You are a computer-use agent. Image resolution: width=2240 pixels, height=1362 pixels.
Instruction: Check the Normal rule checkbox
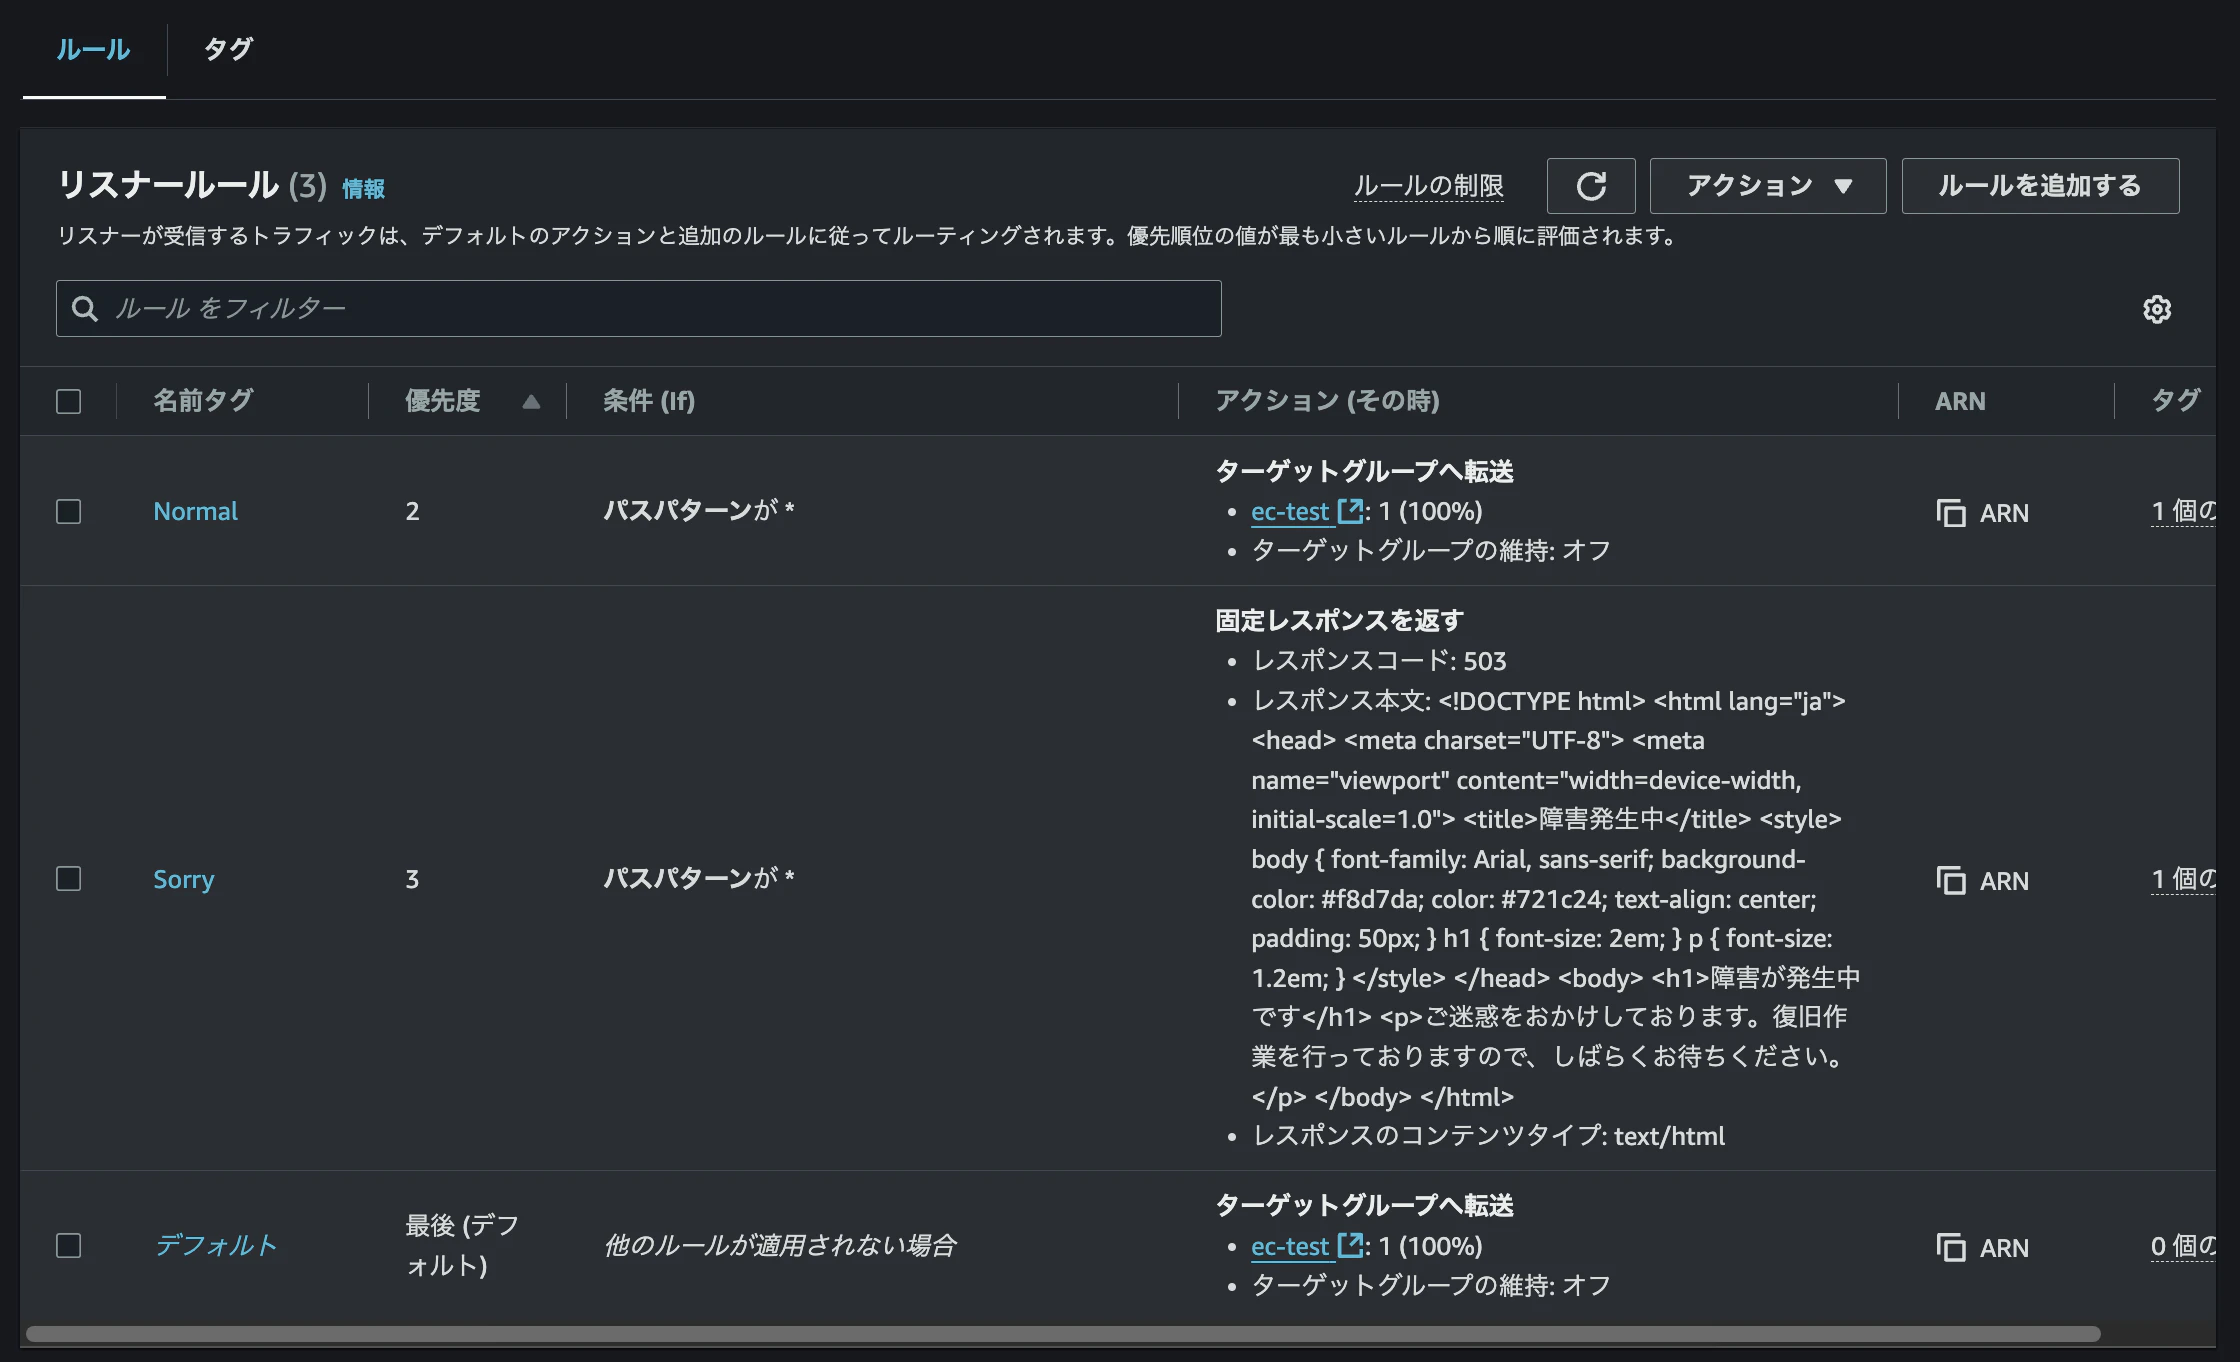[x=69, y=512]
